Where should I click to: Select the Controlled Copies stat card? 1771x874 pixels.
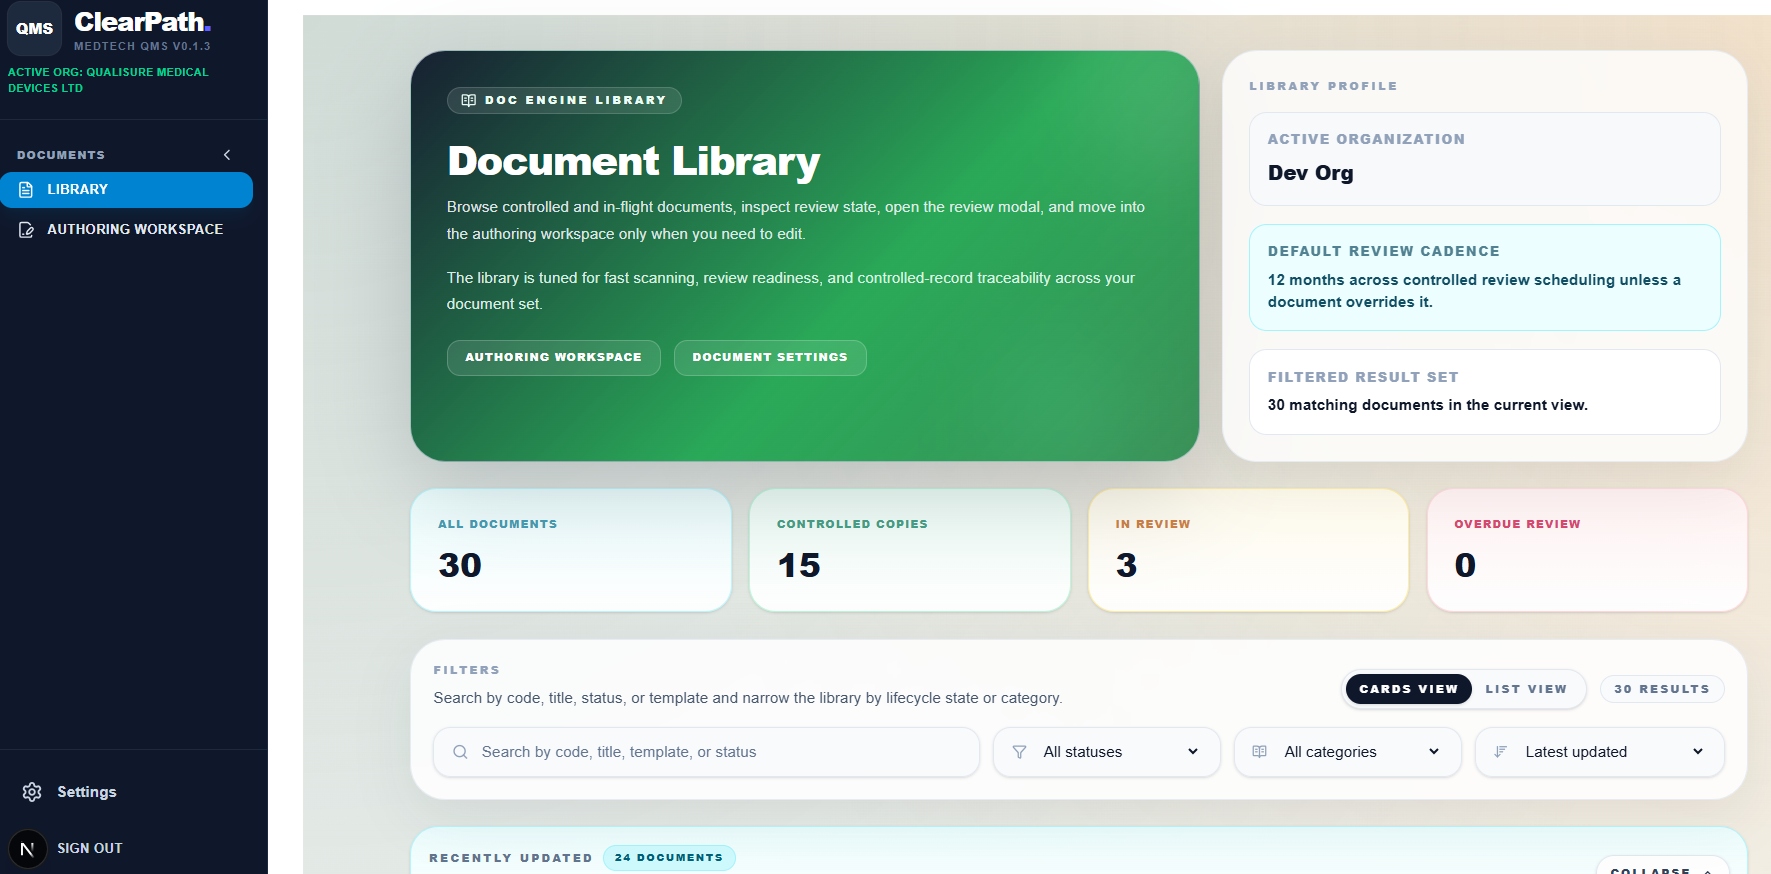coord(909,550)
